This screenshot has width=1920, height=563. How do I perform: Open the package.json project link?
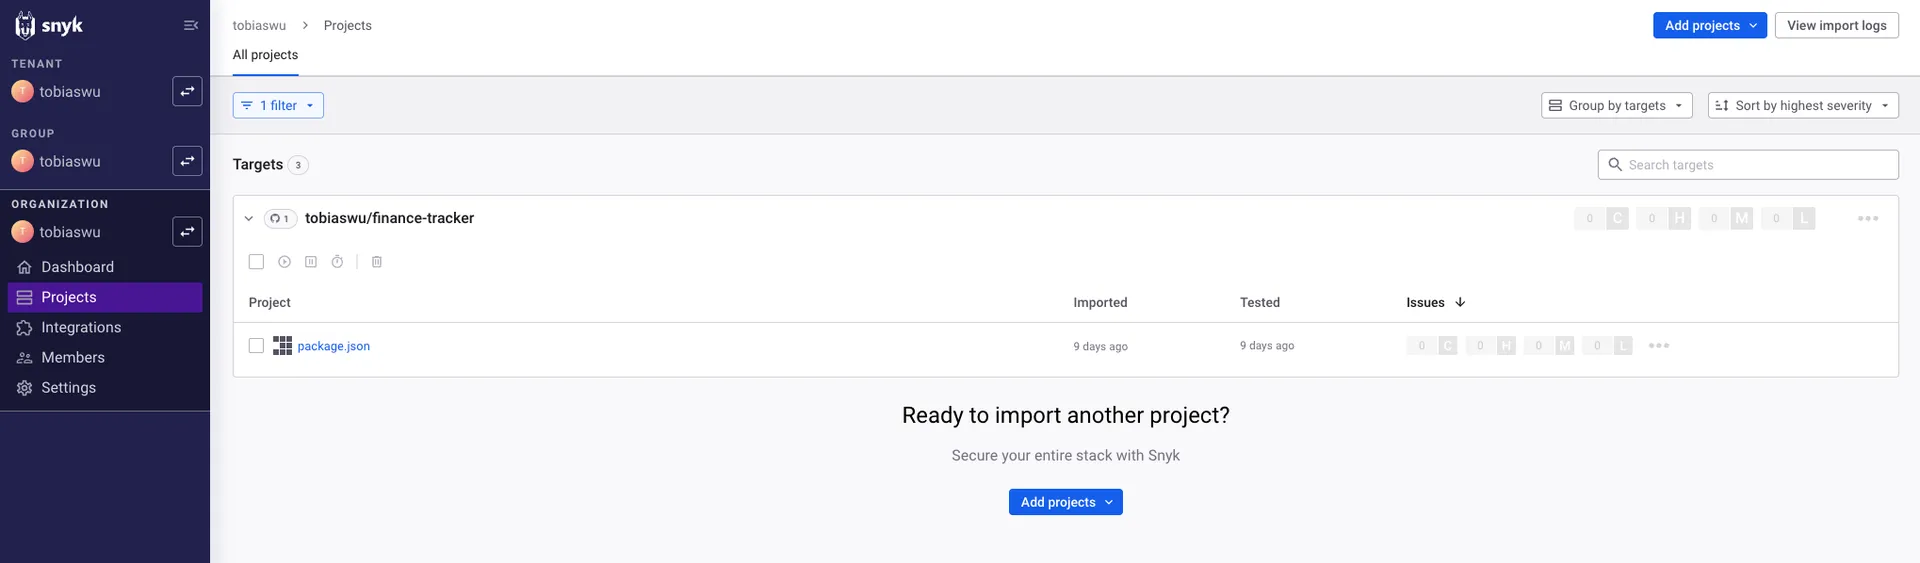tap(333, 346)
